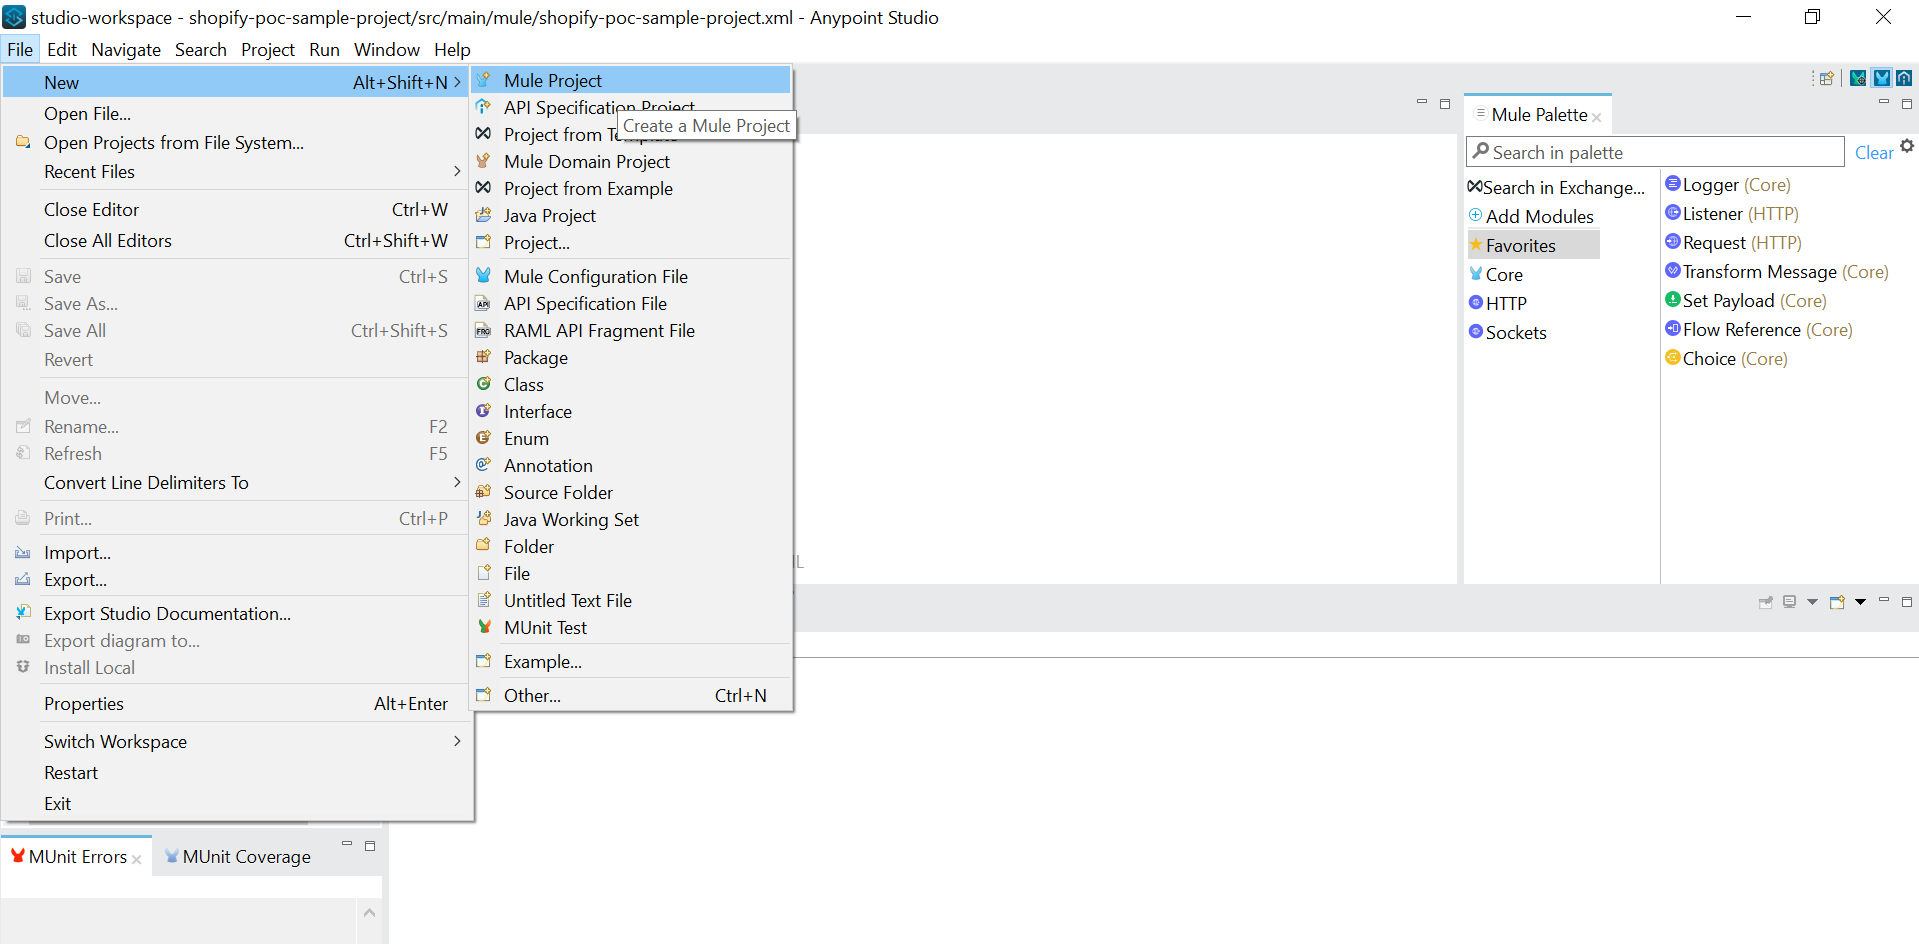Click the Interface icon
Viewport: 1919px width, 944px height.
[484, 411]
